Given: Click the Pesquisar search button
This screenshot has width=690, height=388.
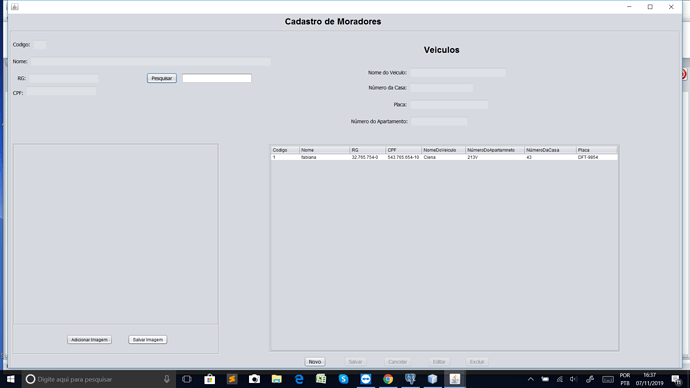Looking at the screenshot, I should pyautogui.click(x=161, y=78).
